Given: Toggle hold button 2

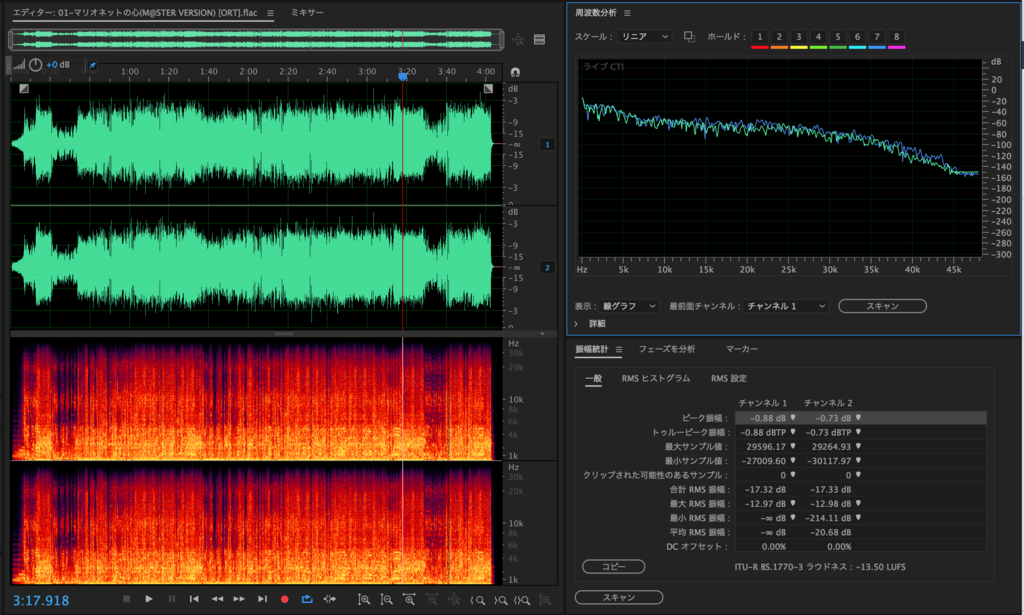Looking at the screenshot, I should pyautogui.click(x=779, y=37).
